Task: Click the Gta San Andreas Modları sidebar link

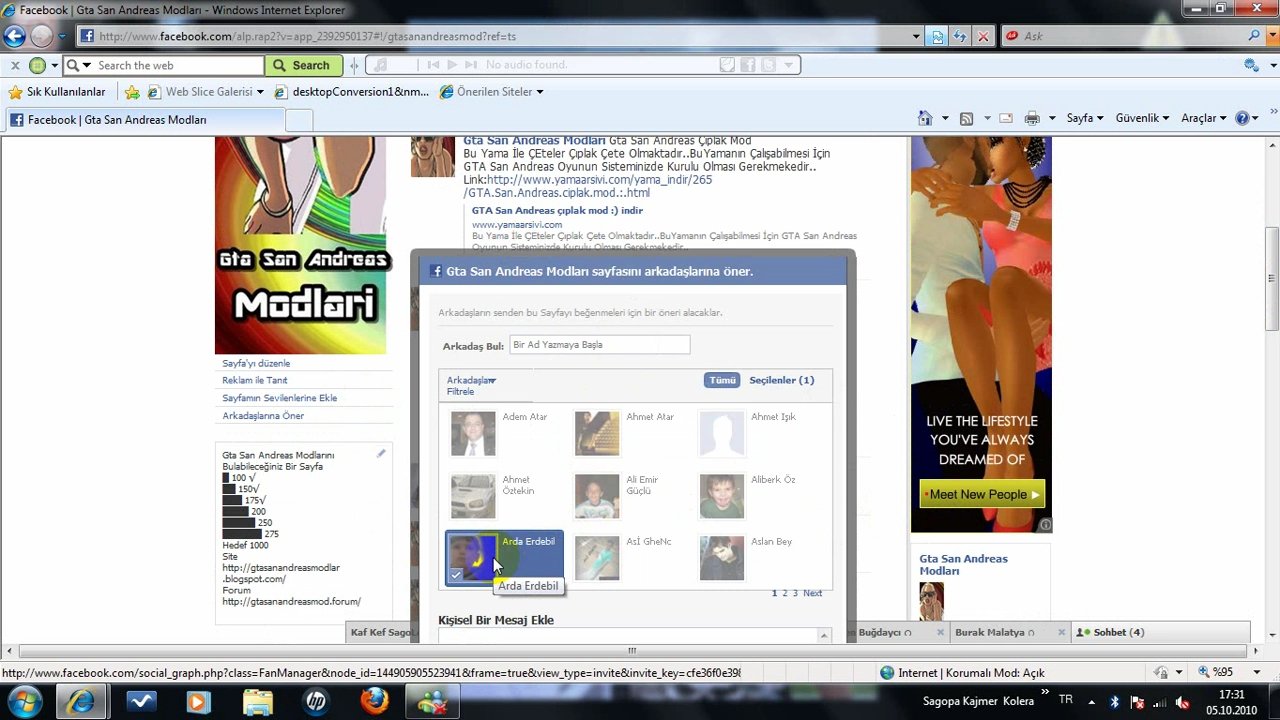Action: tap(963, 564)
